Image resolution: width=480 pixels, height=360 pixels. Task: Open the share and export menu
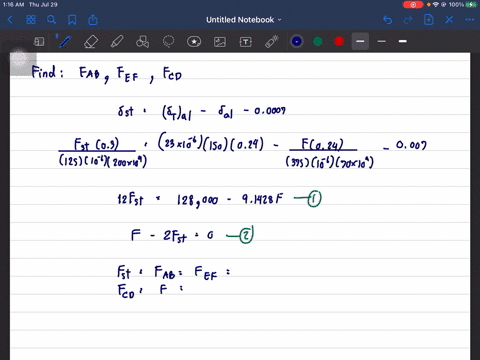click(93, 20)
